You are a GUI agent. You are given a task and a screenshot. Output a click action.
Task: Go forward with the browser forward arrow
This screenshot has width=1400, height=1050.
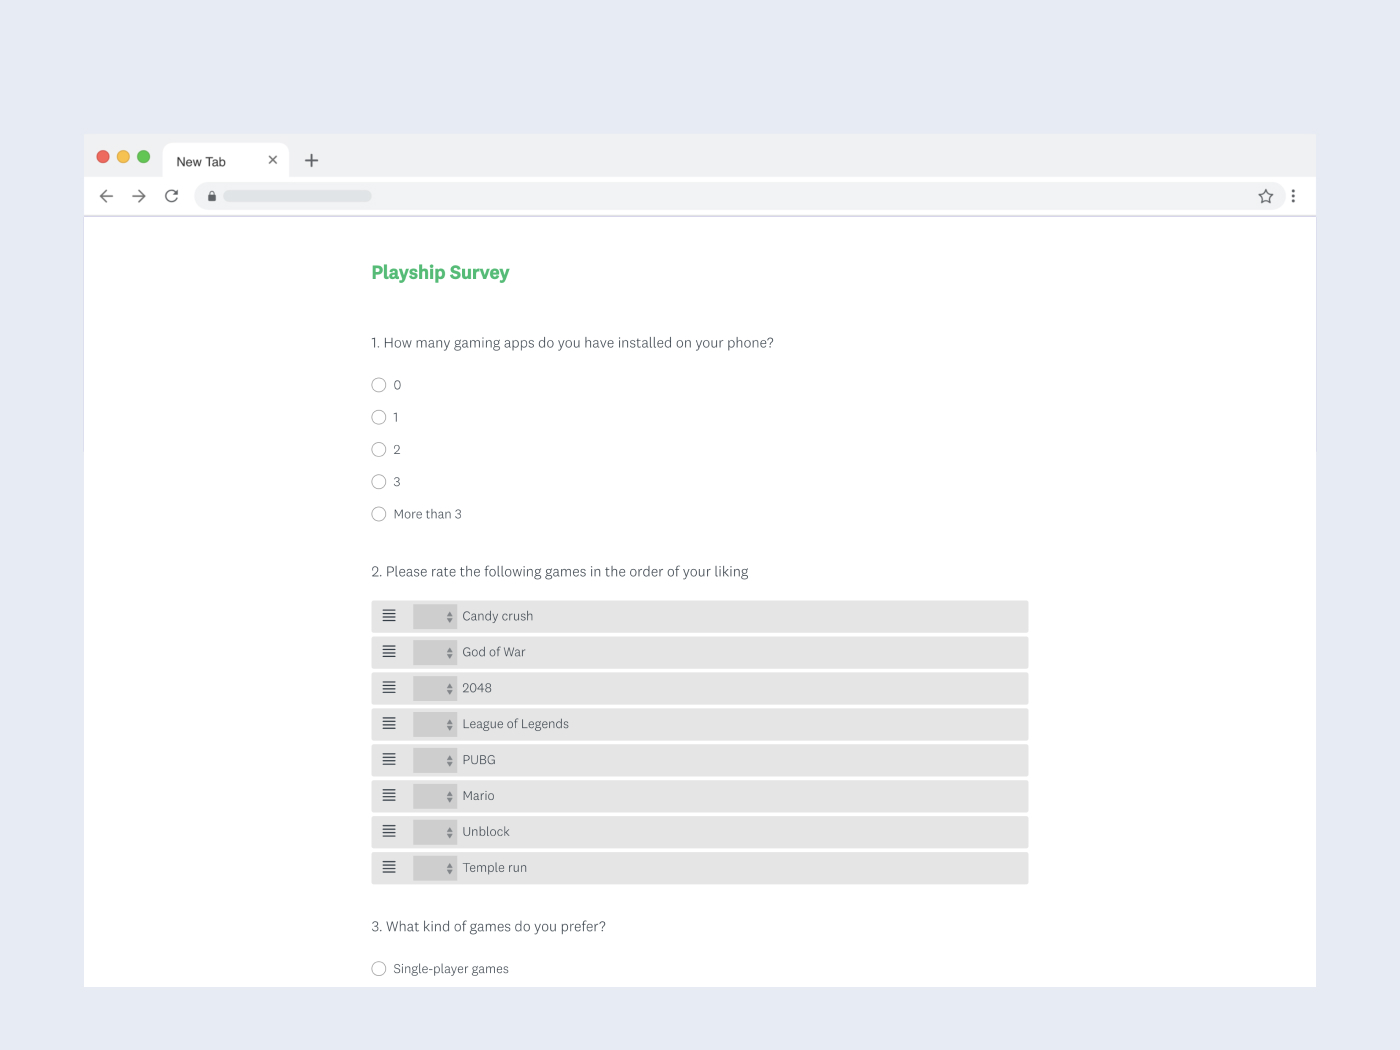pos(139,196)
